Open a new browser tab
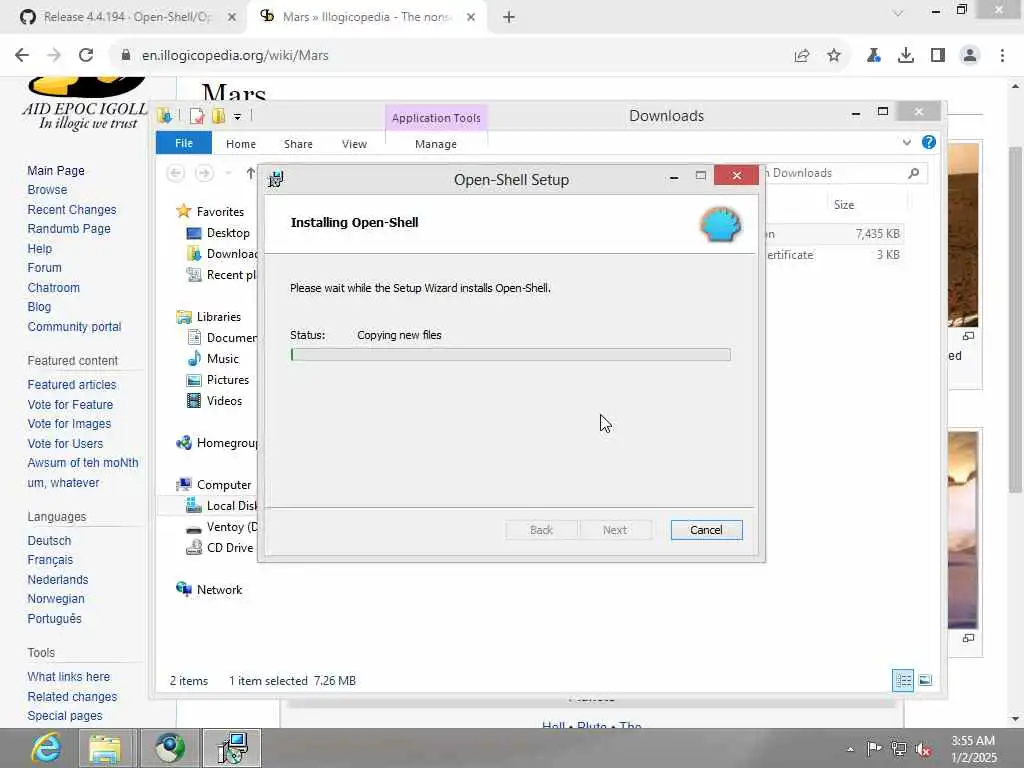This screenshot has width=1024, height=768. point(509,18)
